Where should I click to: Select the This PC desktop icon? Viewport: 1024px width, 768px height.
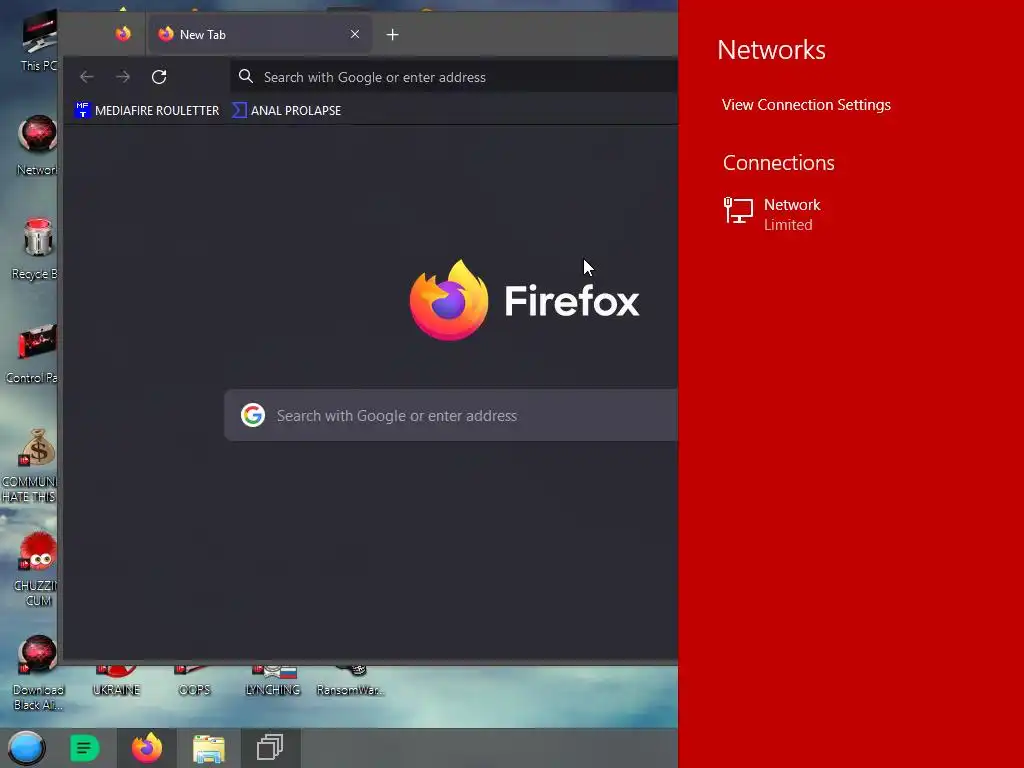coord(38,42)
